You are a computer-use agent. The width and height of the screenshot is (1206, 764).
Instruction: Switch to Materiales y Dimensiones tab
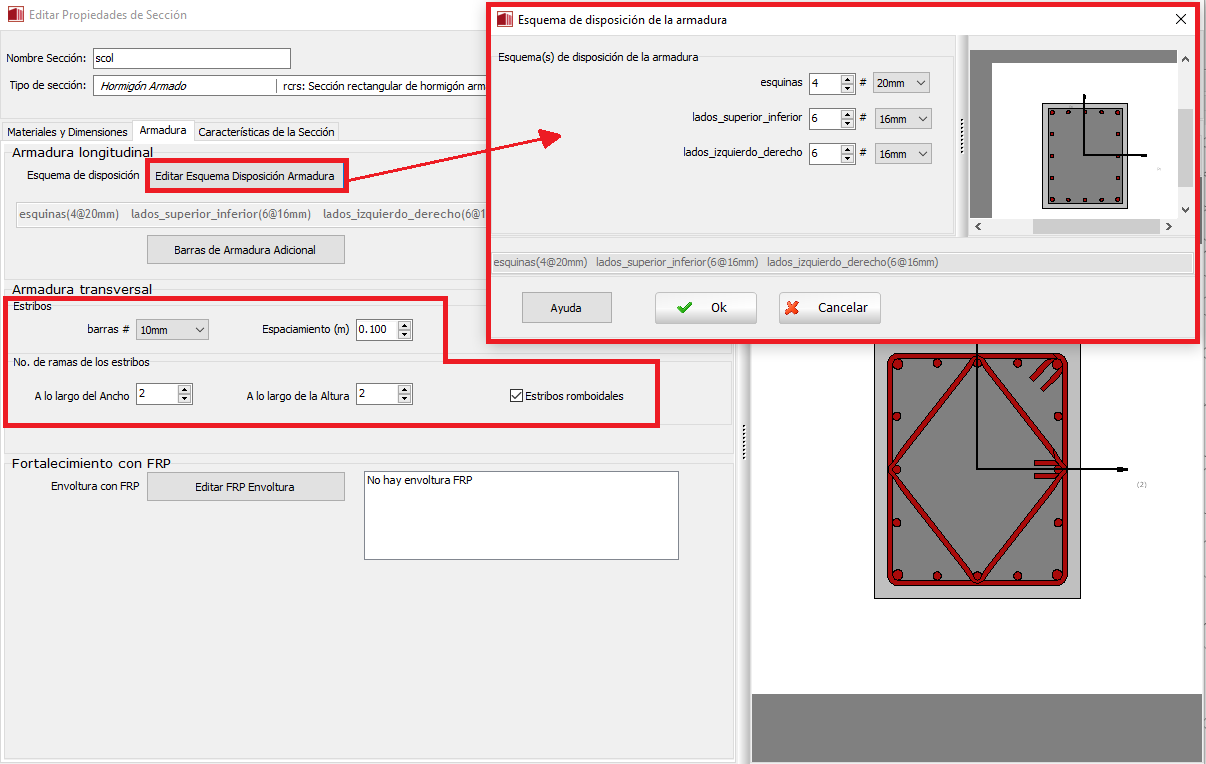click(67, 132)
